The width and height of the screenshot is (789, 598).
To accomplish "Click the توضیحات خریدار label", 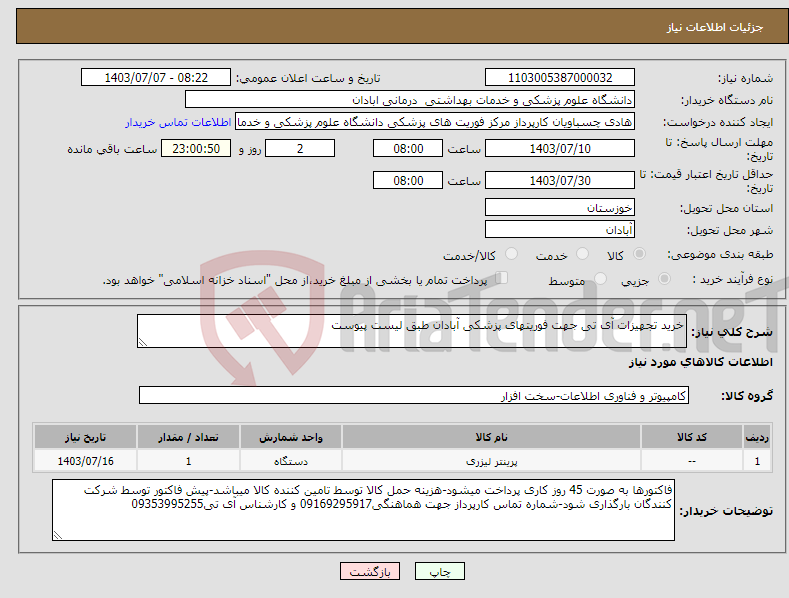I will point(726,511).
